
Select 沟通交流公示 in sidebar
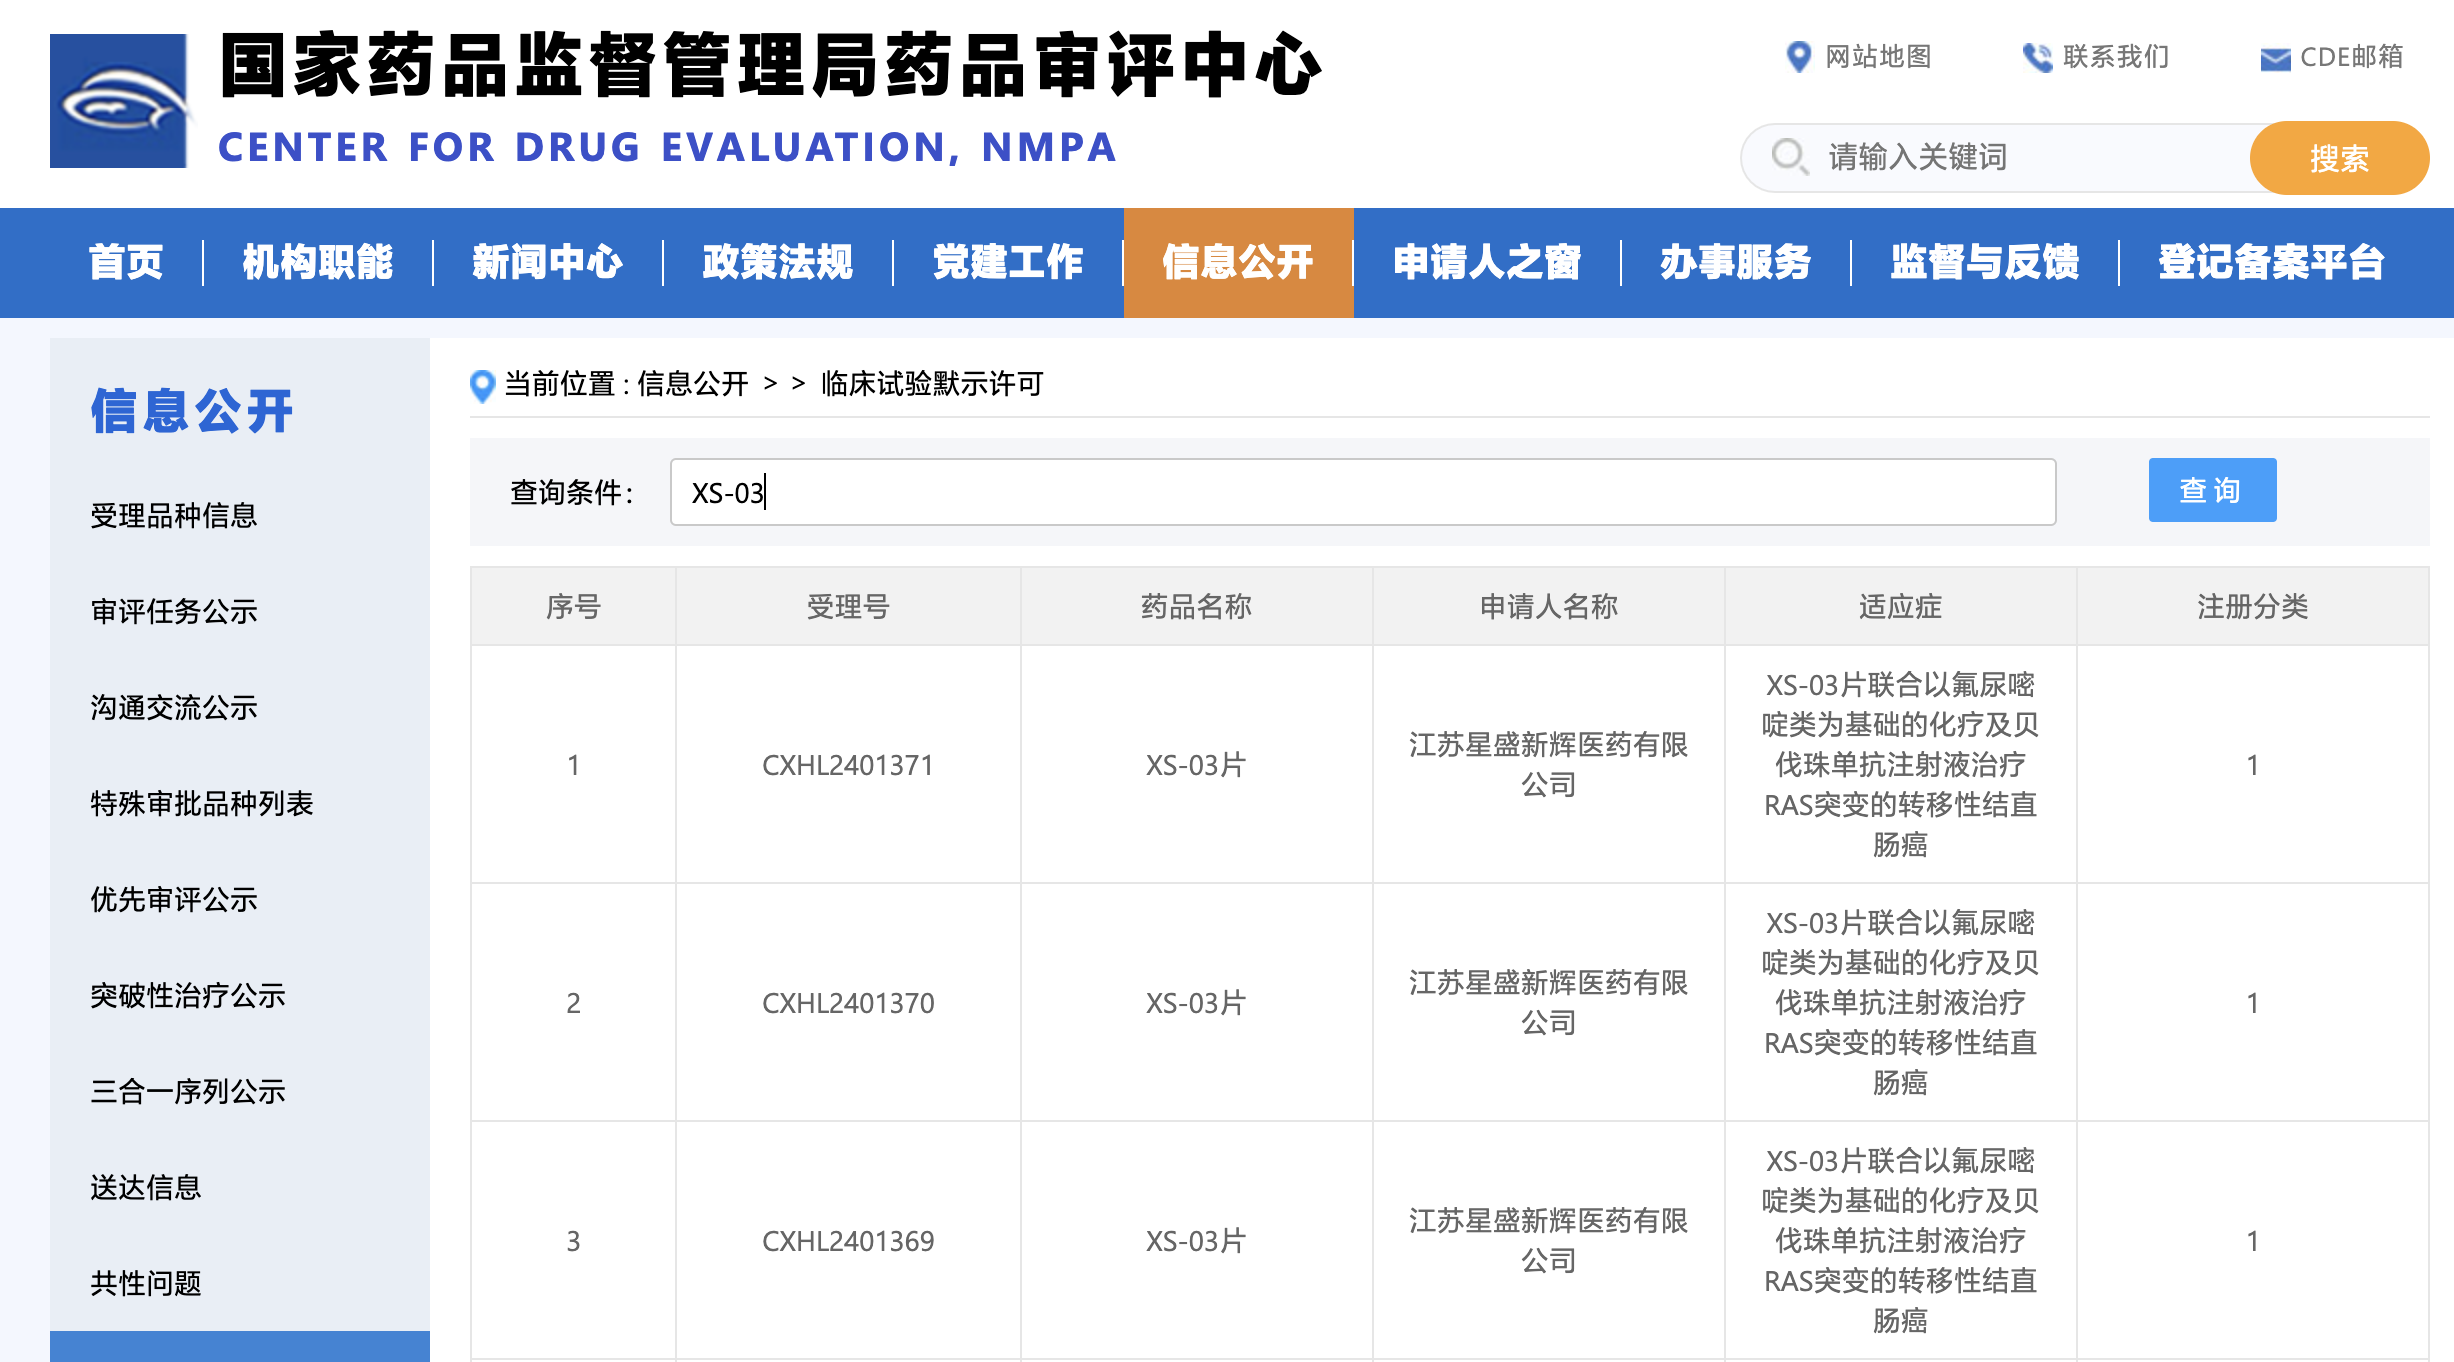coord(174,708)
